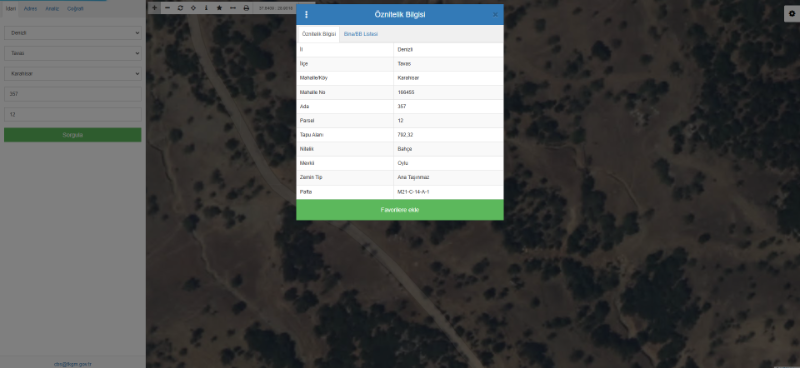Click the Mahalle/Köy label in the table
800x368 pixels.
point(313,78)
